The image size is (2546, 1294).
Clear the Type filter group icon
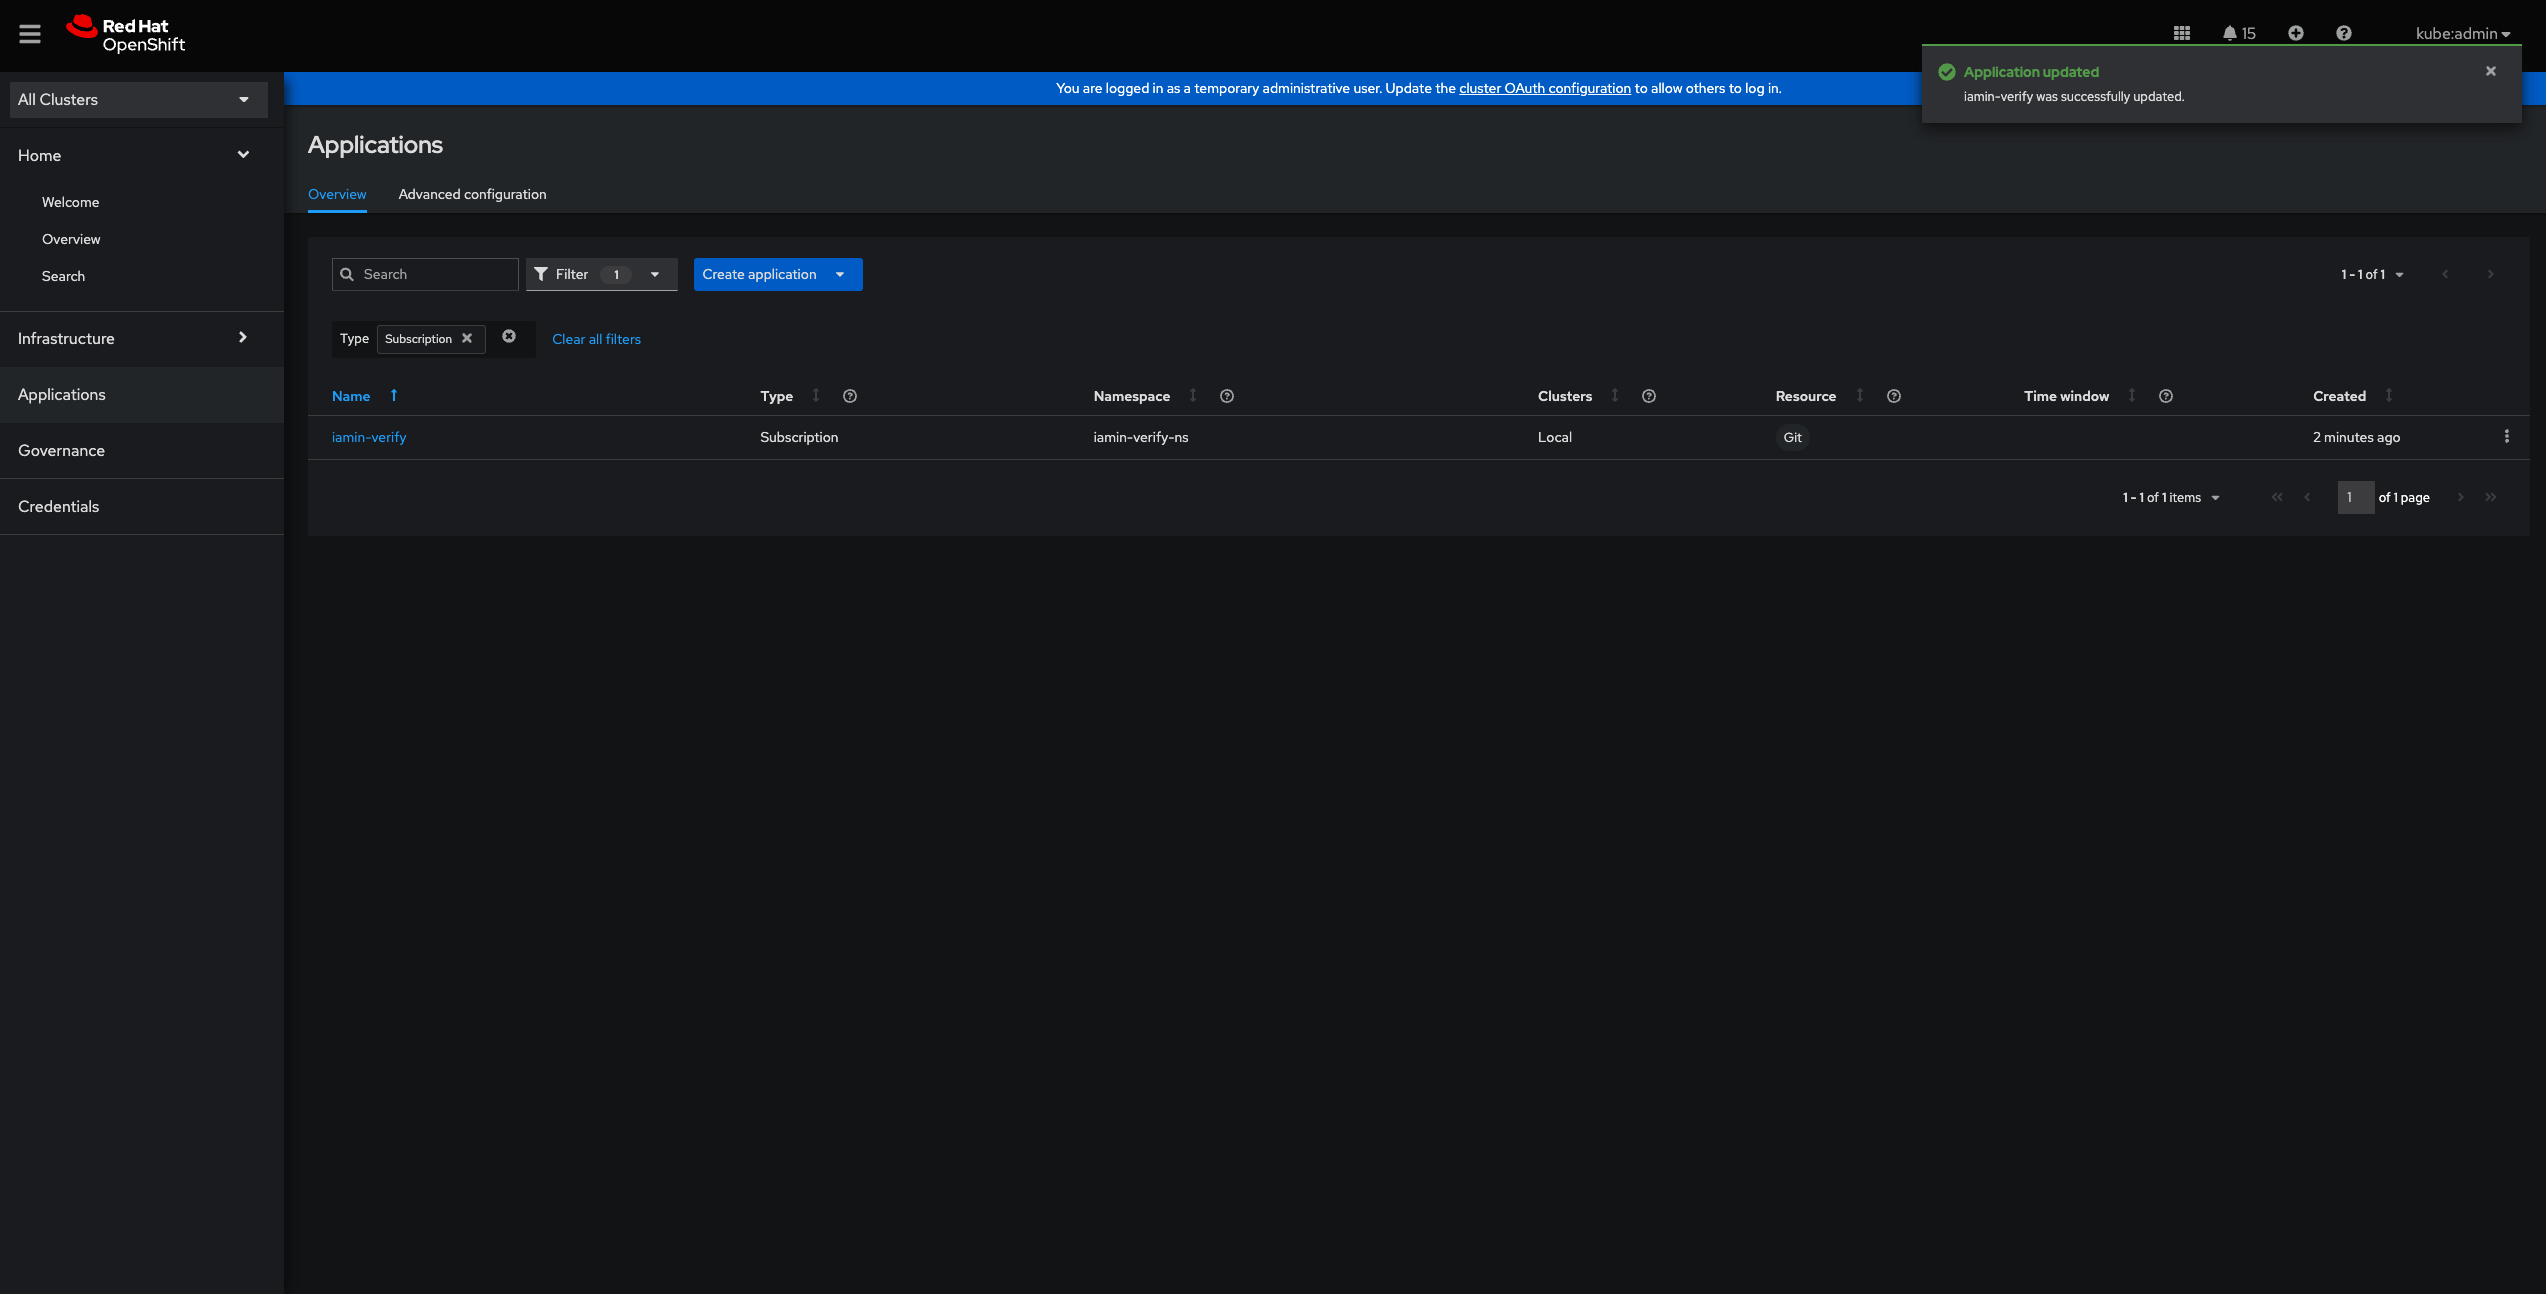pos(509,337)
